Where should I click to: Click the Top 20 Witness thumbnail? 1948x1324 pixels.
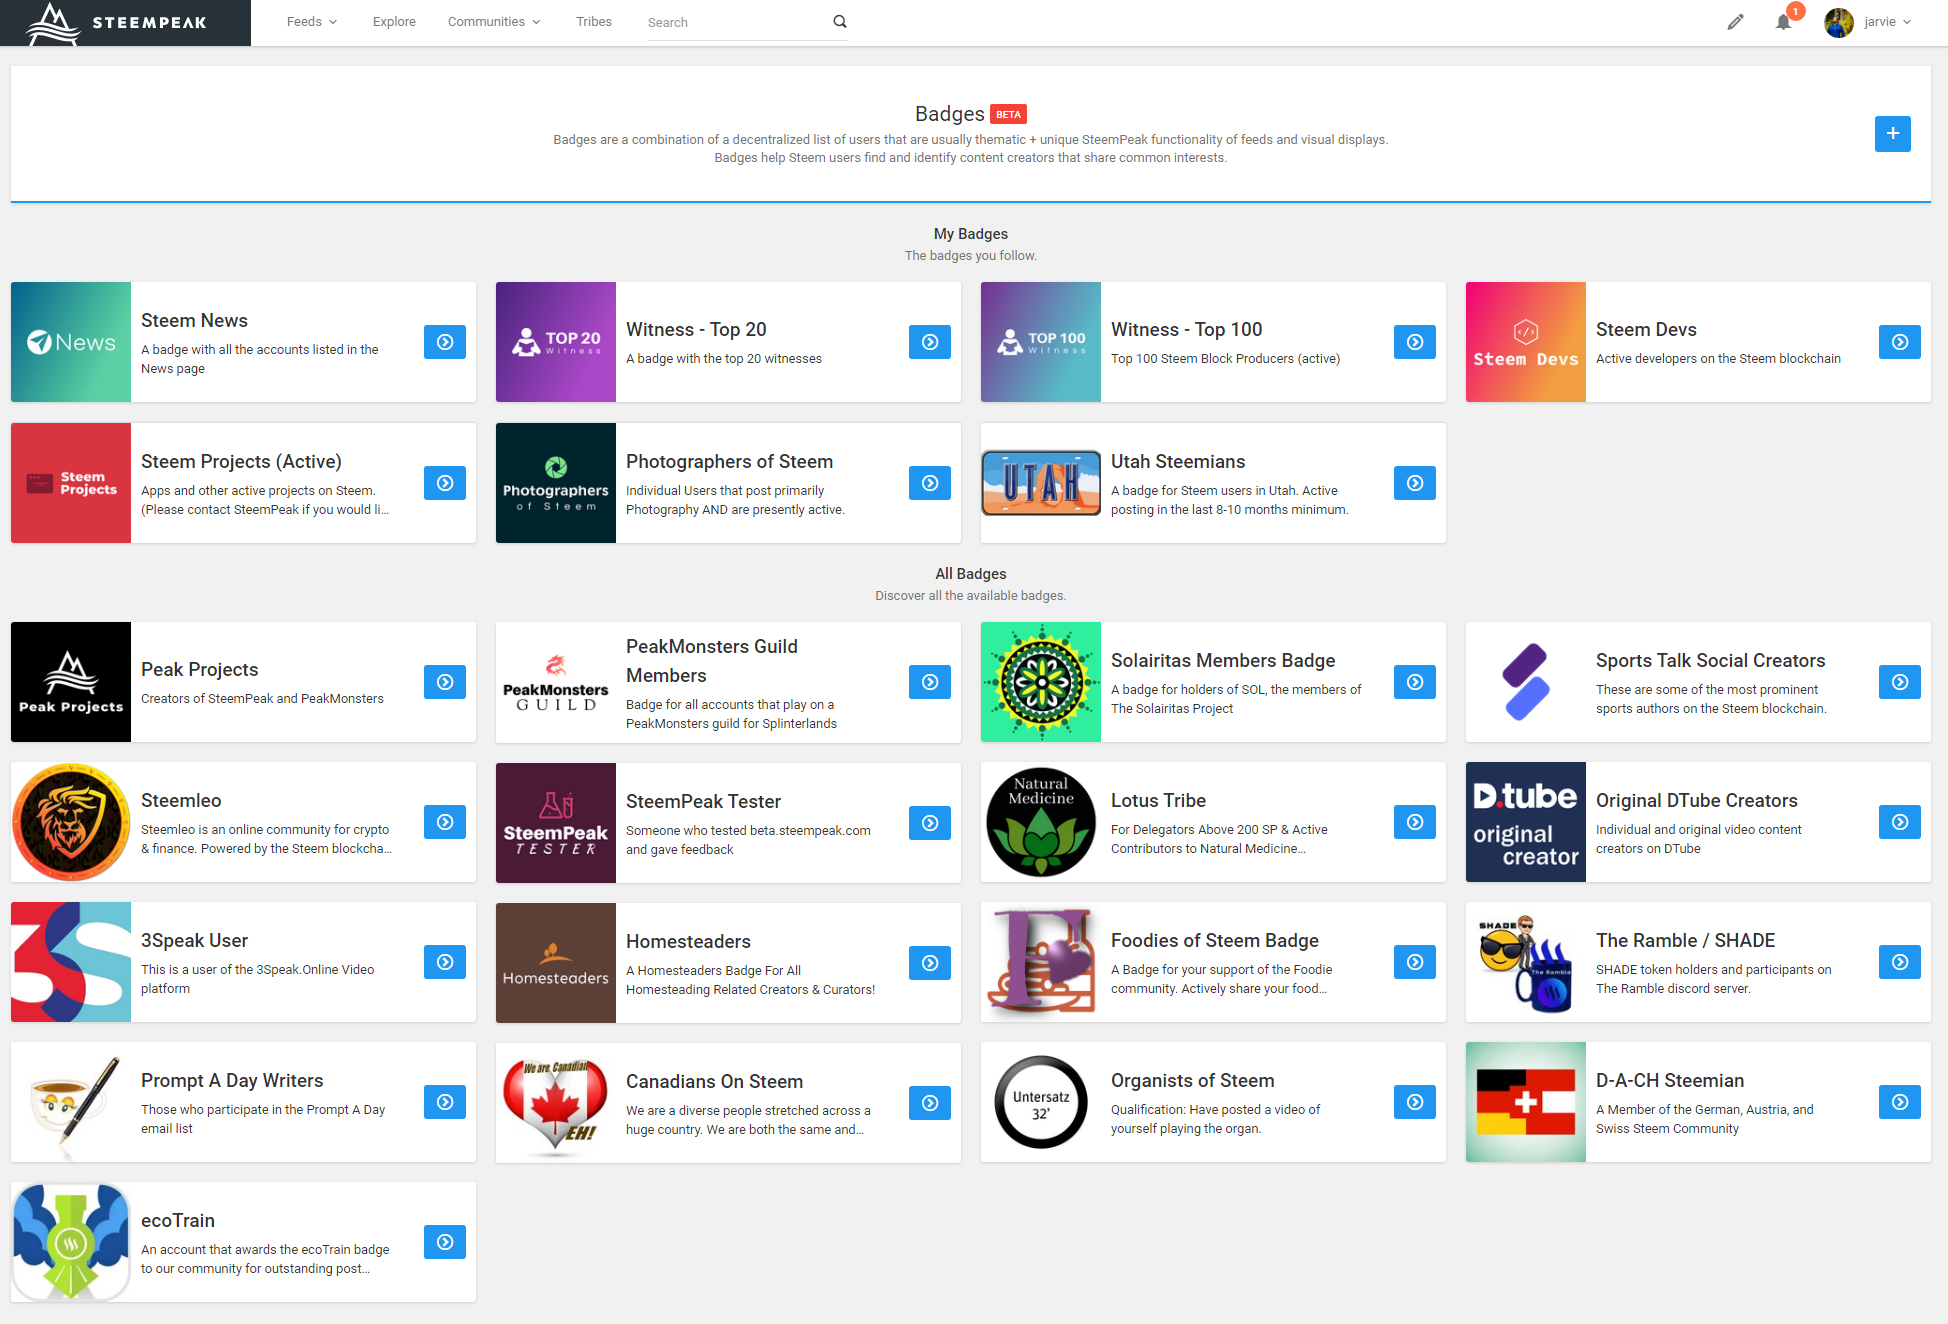point(556,342)
